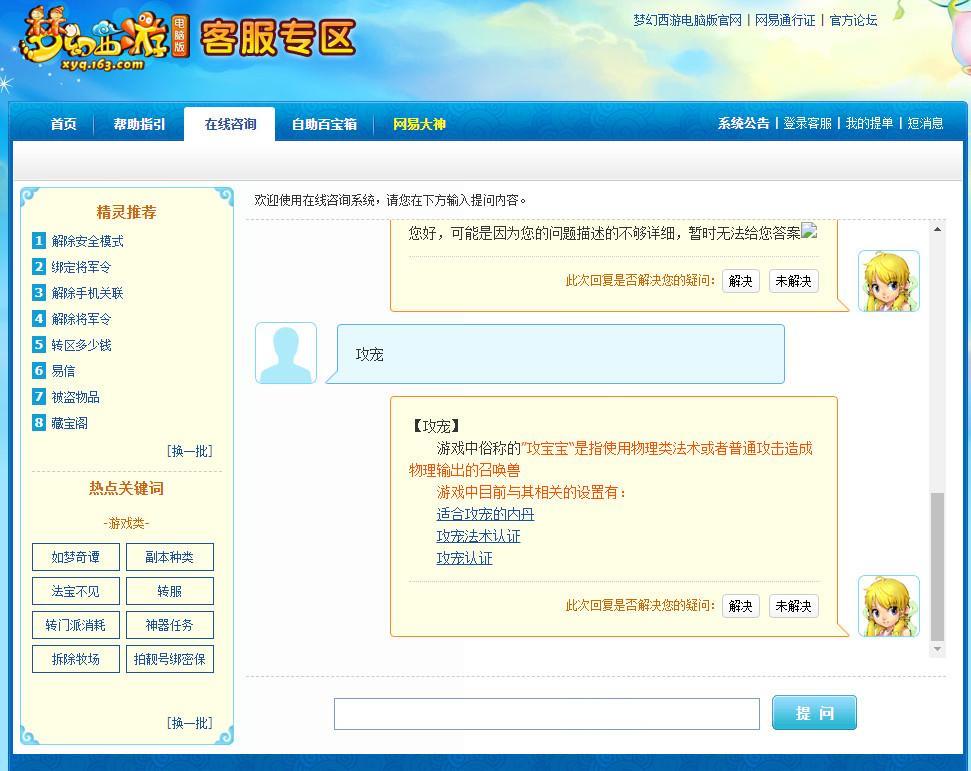
Task: Click the 提问 submit button
Action: (x=813, y=712)
